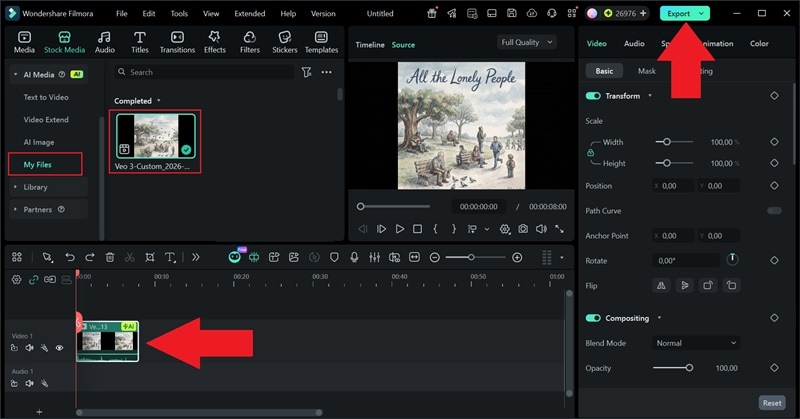Expand the Library section
The width and height of the screenshot is (800, 419).
pos(15,187)
